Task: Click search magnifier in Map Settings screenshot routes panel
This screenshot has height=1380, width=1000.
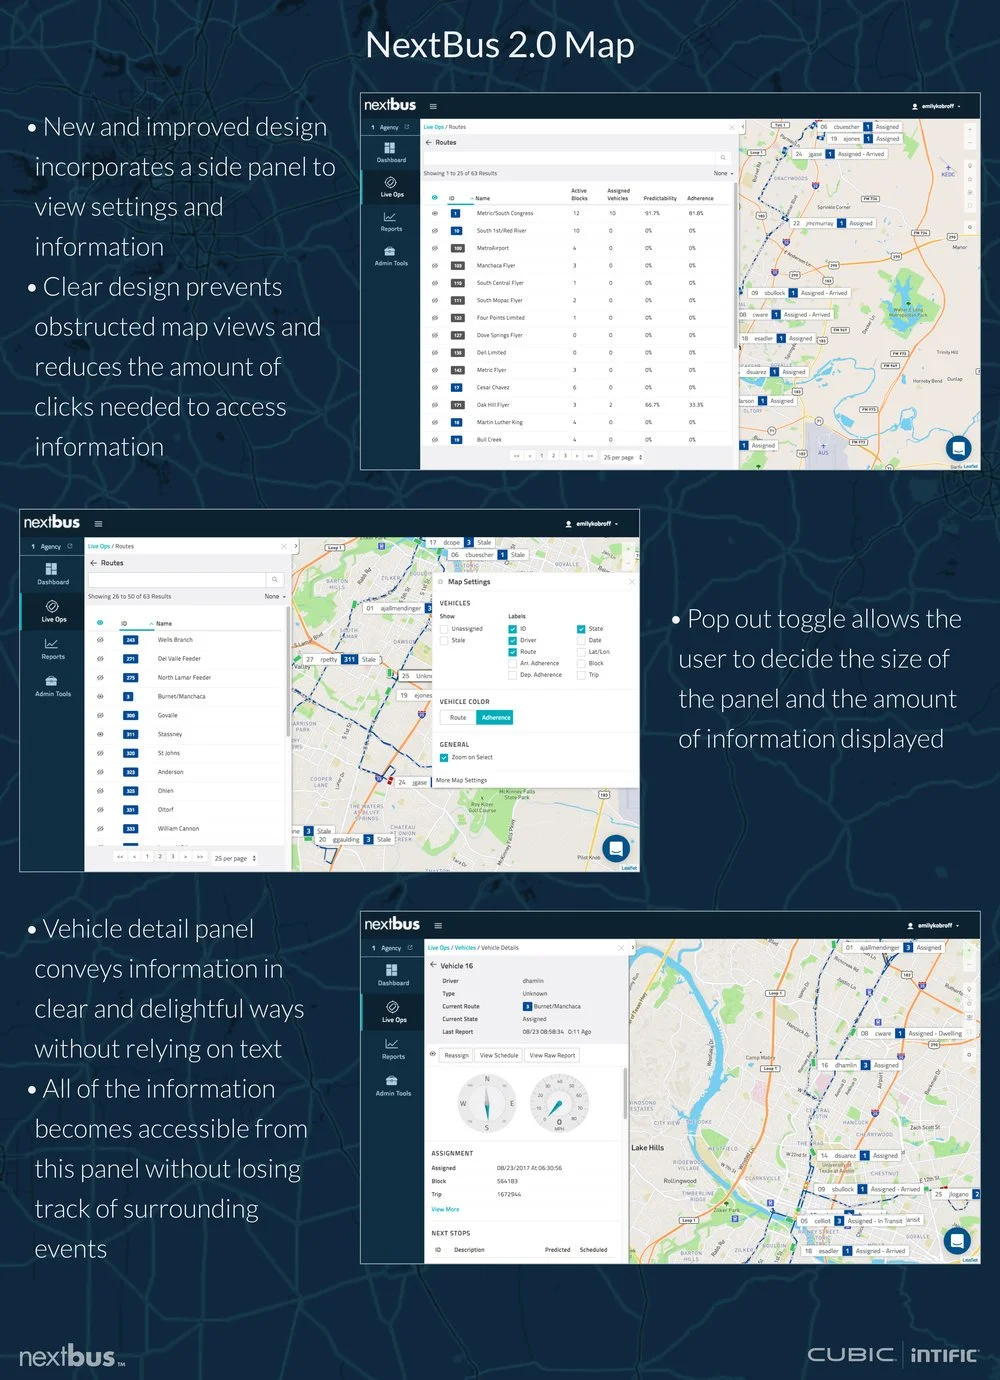Action: [274, 580]
